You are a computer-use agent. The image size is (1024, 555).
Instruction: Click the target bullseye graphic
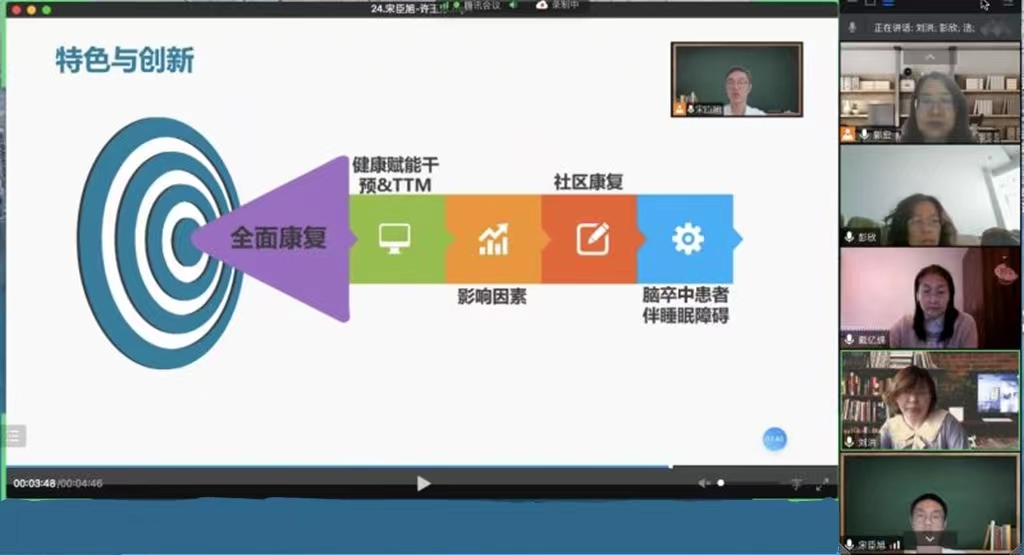(x=150, y=240)
